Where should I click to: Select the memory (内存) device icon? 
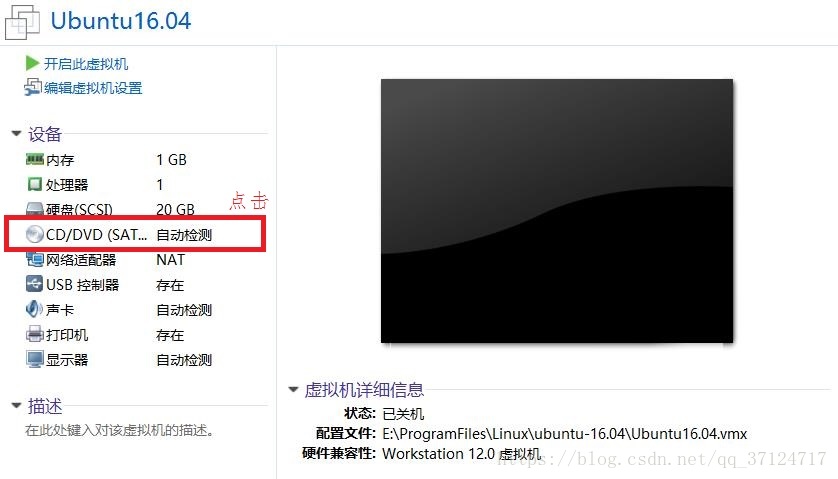click(35, 159)
